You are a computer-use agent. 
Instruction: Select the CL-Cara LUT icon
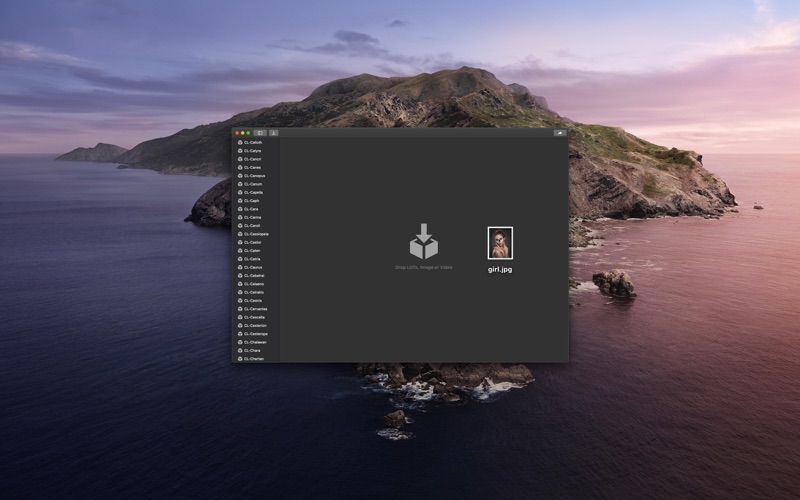tap(240, 209)
